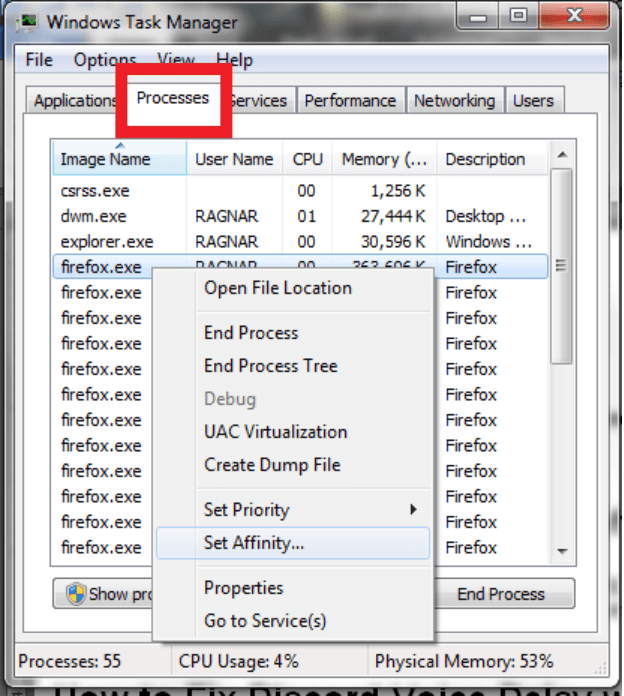Choose Go to Service(s) in context menu
The height and width of the screenshot is (696, 624).
[x=293, y=621]
